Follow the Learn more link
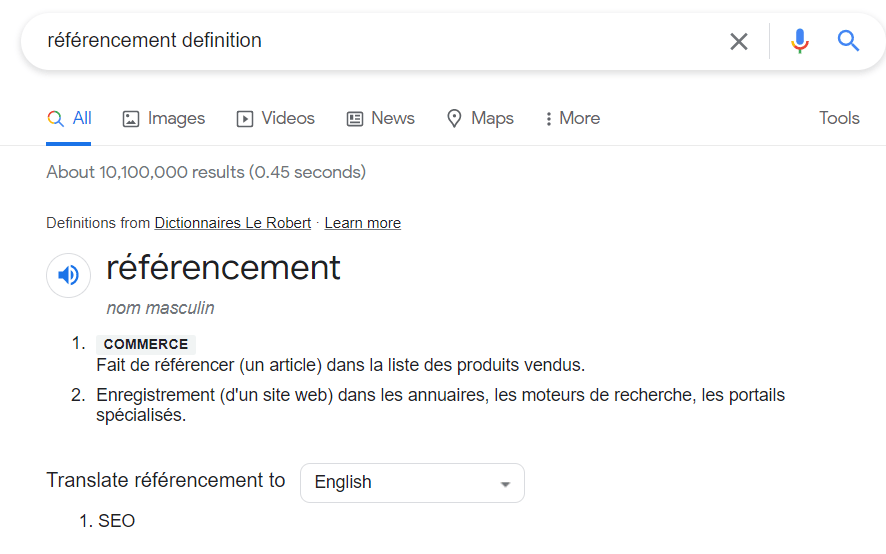Viewport: 886px width, 554px height. click(362, 223)
